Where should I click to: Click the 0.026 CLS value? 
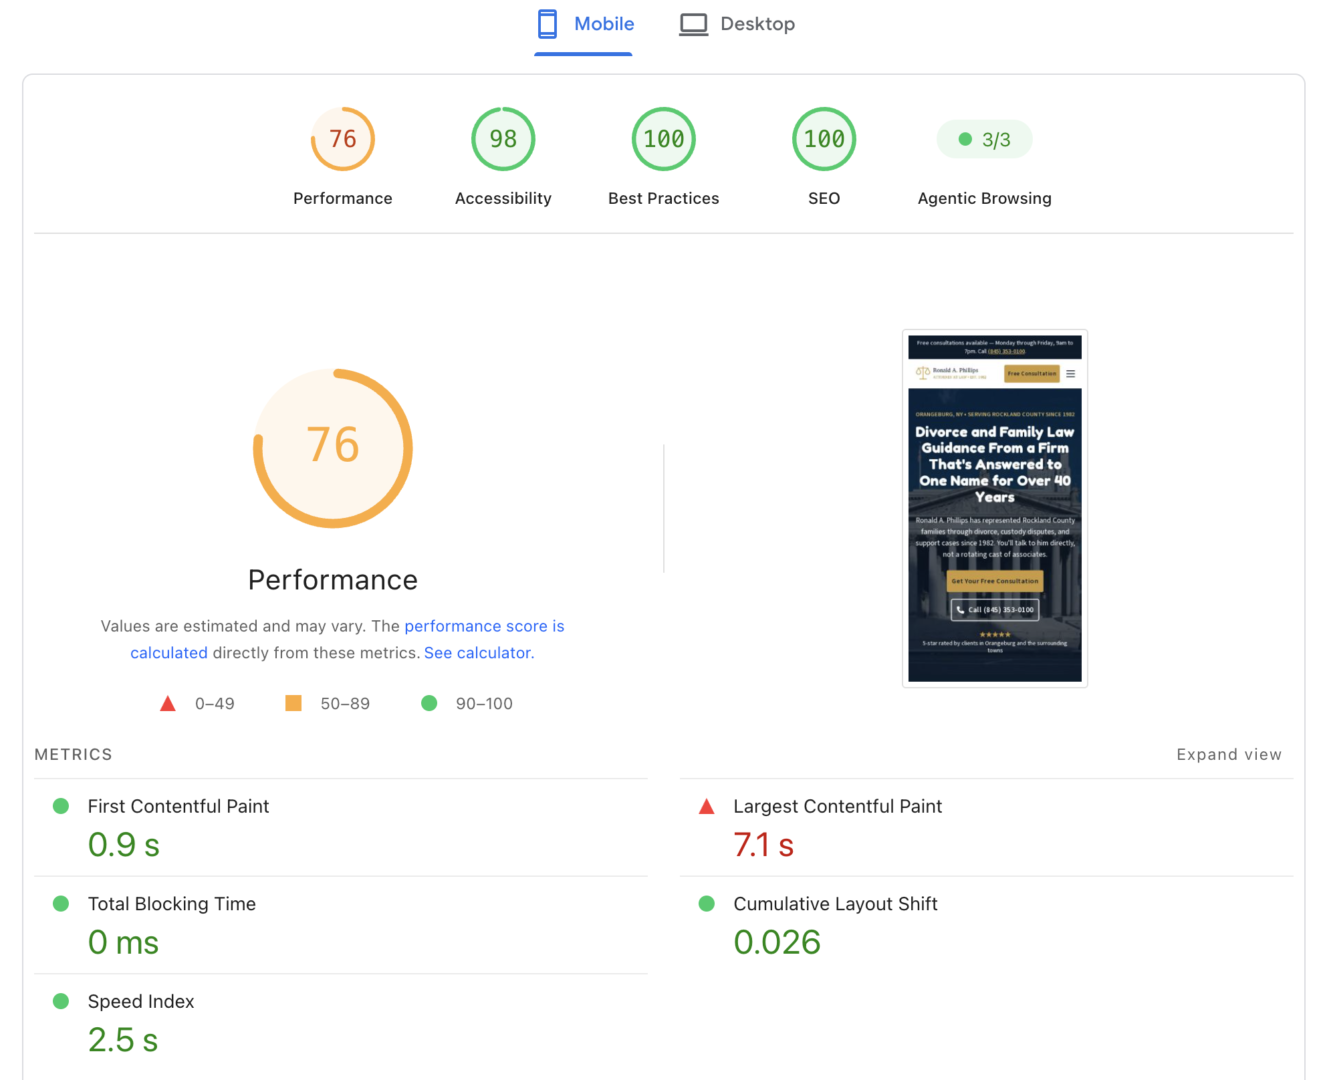point(777,942)
